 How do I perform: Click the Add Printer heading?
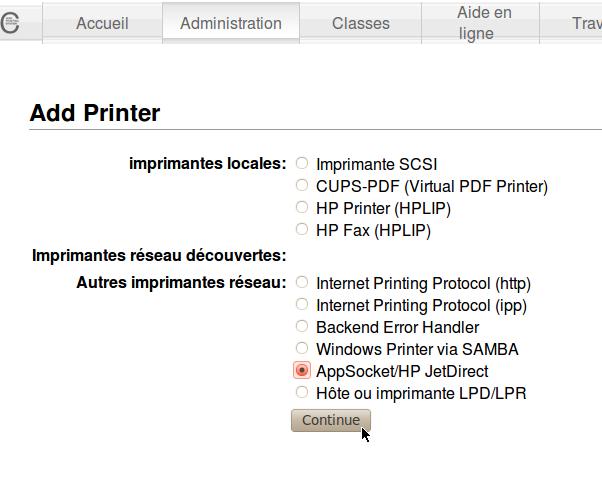click(x=95, y=113)
